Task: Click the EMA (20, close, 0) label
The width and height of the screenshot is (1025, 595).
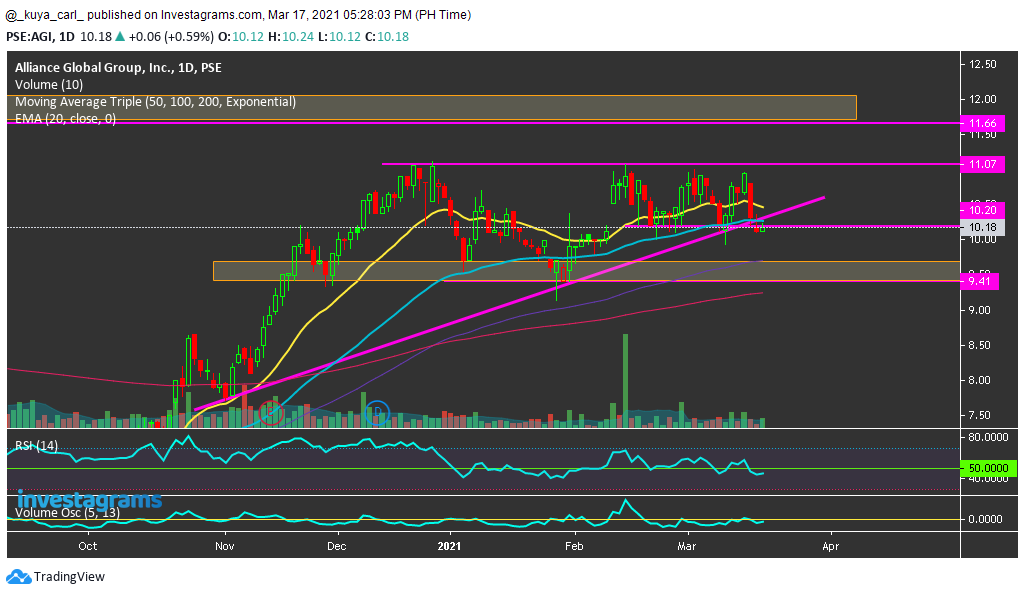Action: [65, 118]
